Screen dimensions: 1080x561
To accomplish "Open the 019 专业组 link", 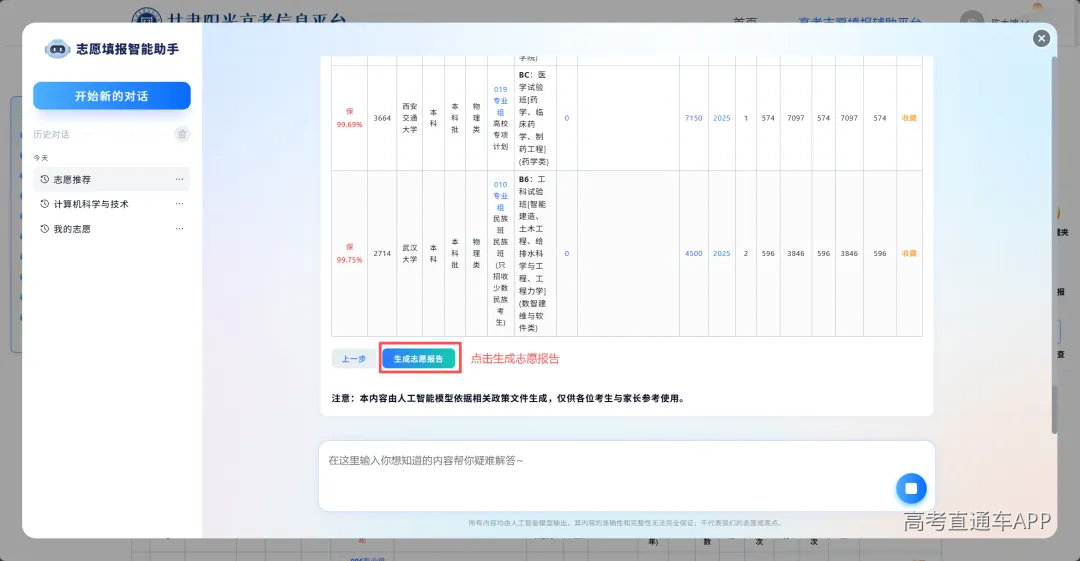I will pyautogui.click(x=500, y=101).
